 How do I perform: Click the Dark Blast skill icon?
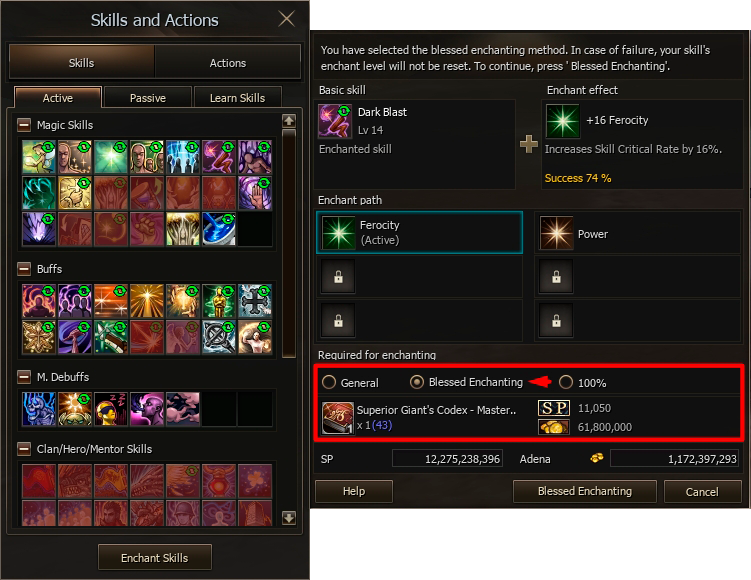coord(334,122)
